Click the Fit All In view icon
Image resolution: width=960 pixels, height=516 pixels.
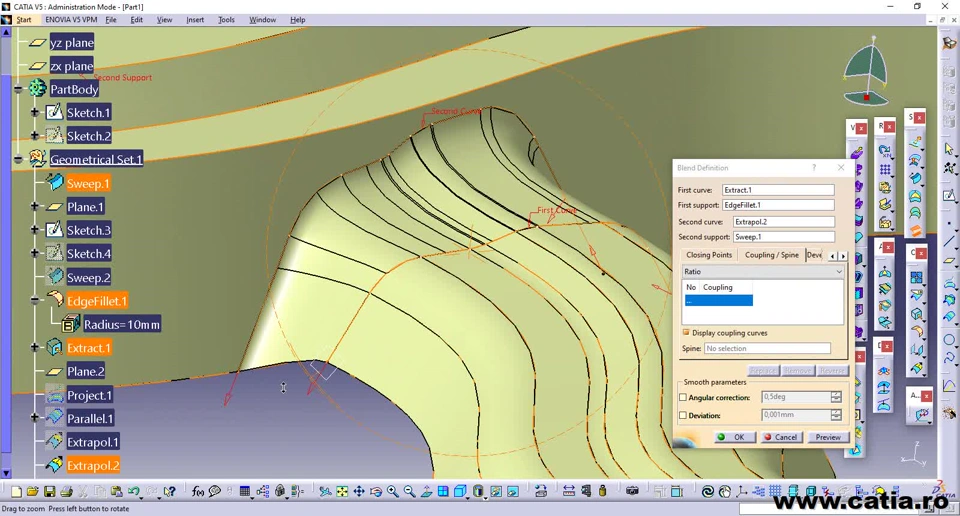342,491
